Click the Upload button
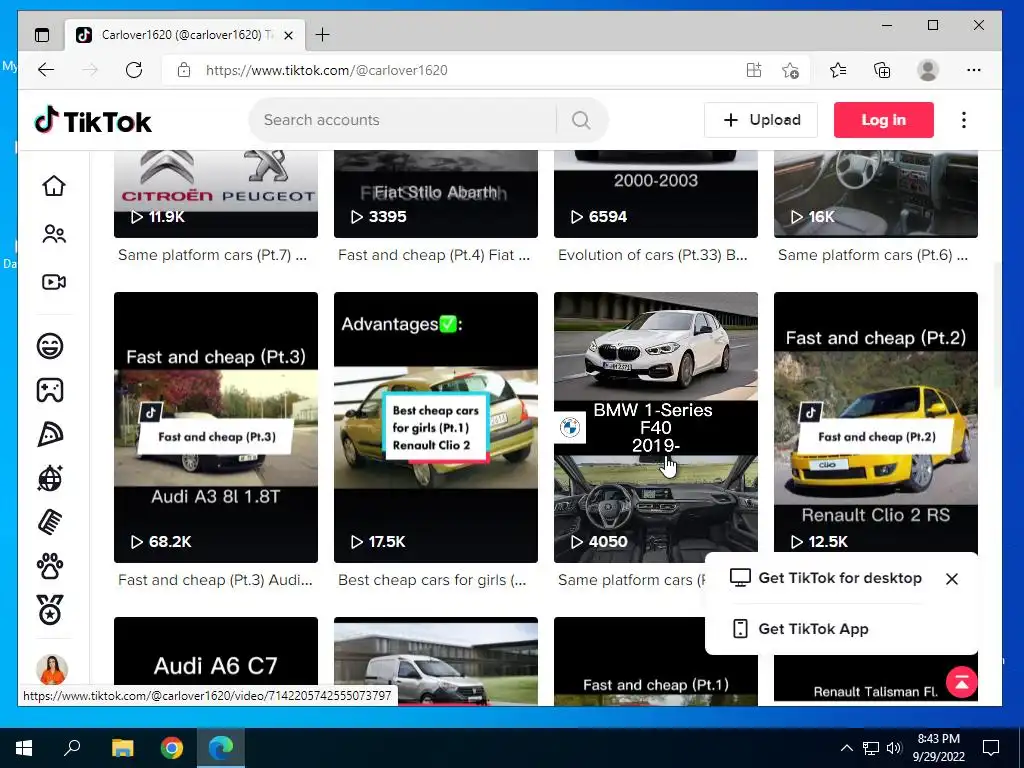The width and height of the screenshot is (1024, 768). pos(761,120)
